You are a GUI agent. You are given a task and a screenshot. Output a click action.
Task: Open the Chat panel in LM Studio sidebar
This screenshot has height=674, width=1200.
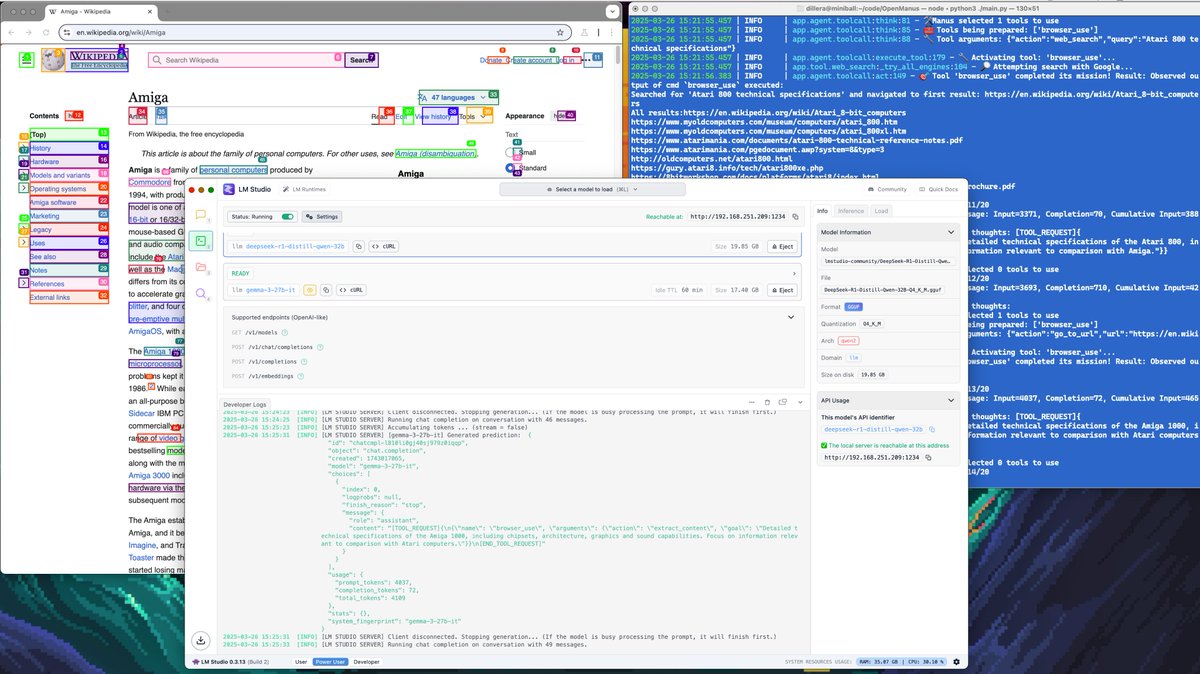(200, 215)
